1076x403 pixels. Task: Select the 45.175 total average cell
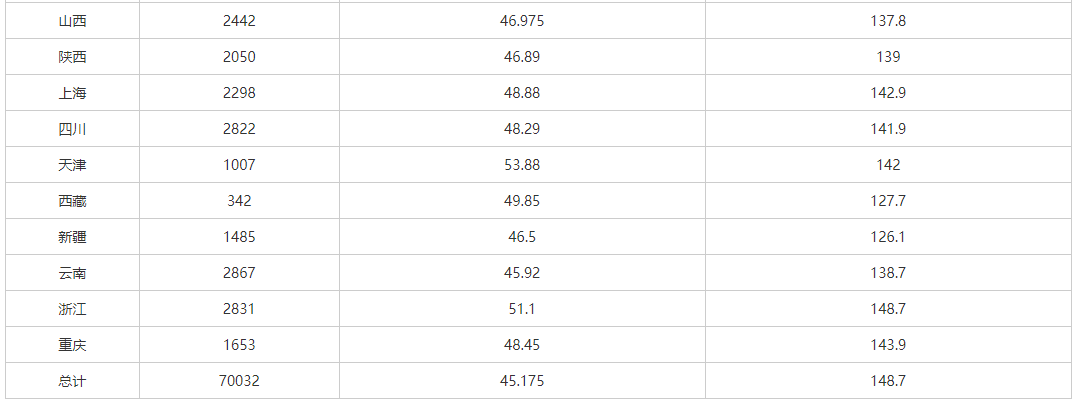[x=522, y=381]
